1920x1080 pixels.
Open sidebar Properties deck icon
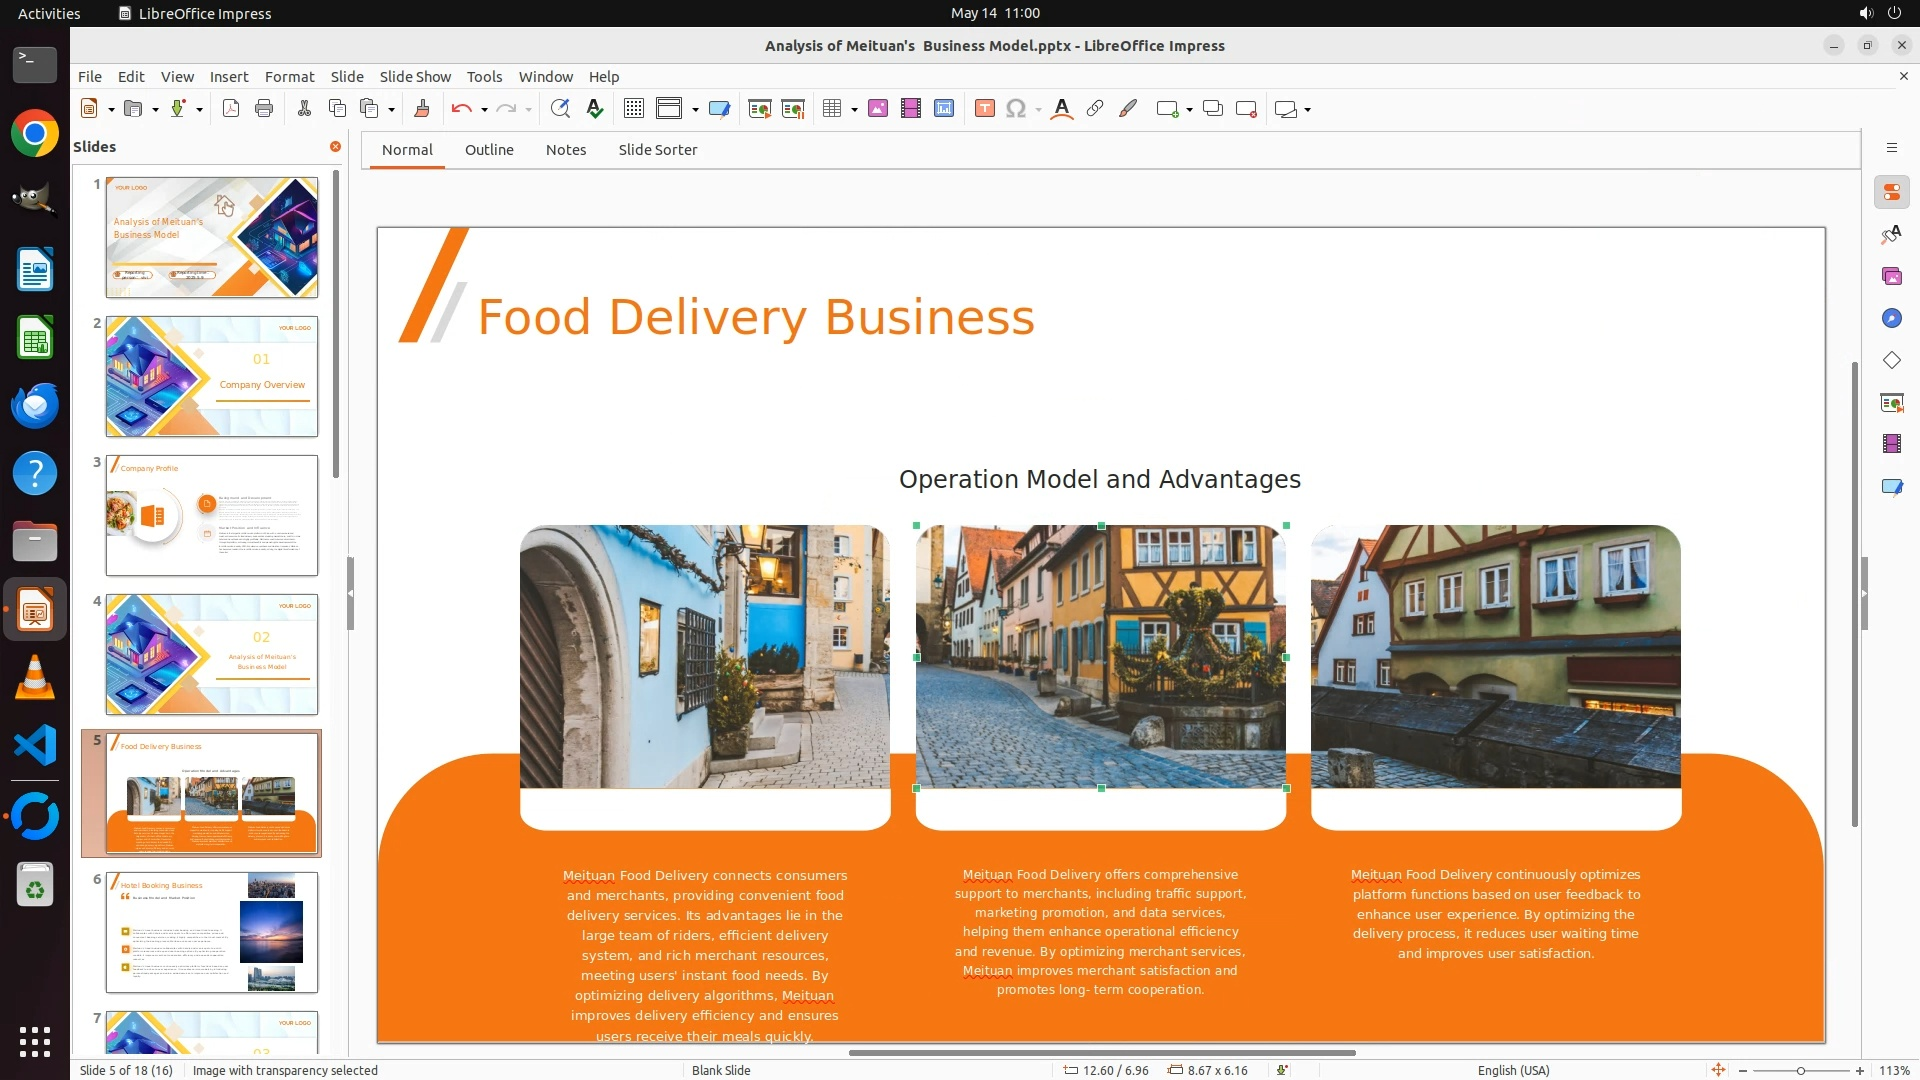pyautogui.click(x=1891, y=192)
